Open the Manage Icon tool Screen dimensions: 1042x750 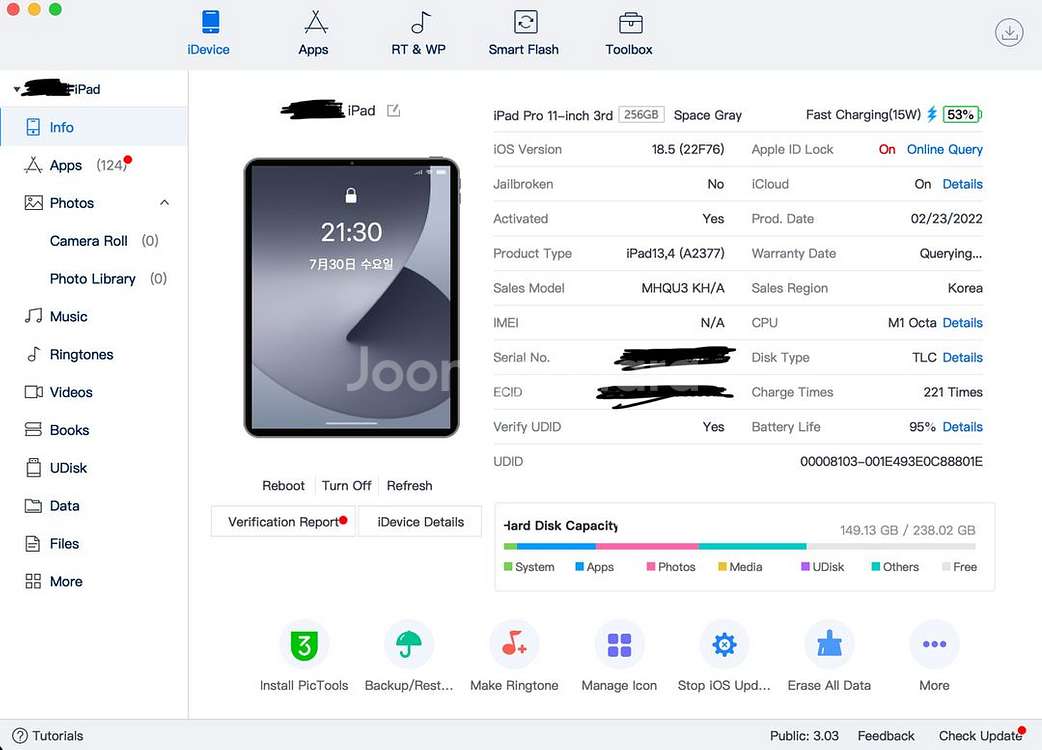point(619,656)
